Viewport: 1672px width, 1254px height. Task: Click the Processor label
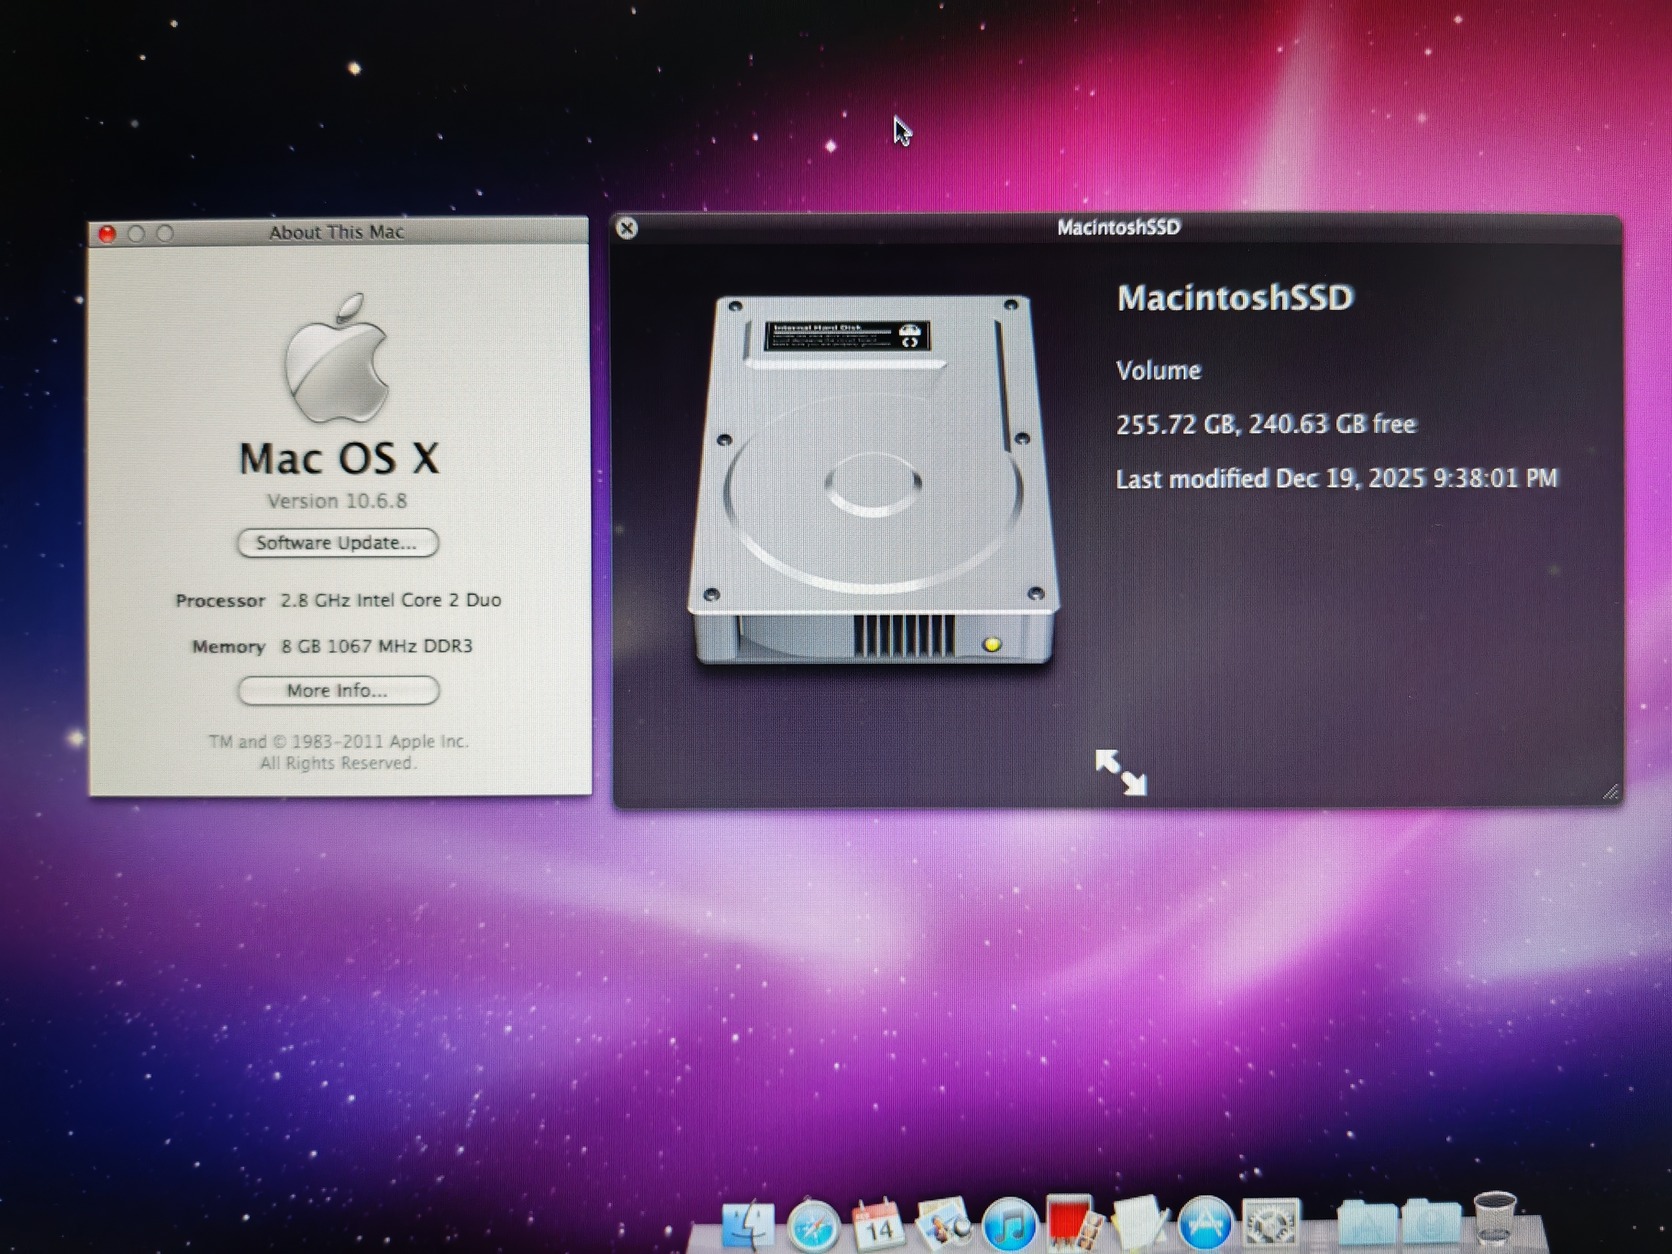(x=220, y=601)
